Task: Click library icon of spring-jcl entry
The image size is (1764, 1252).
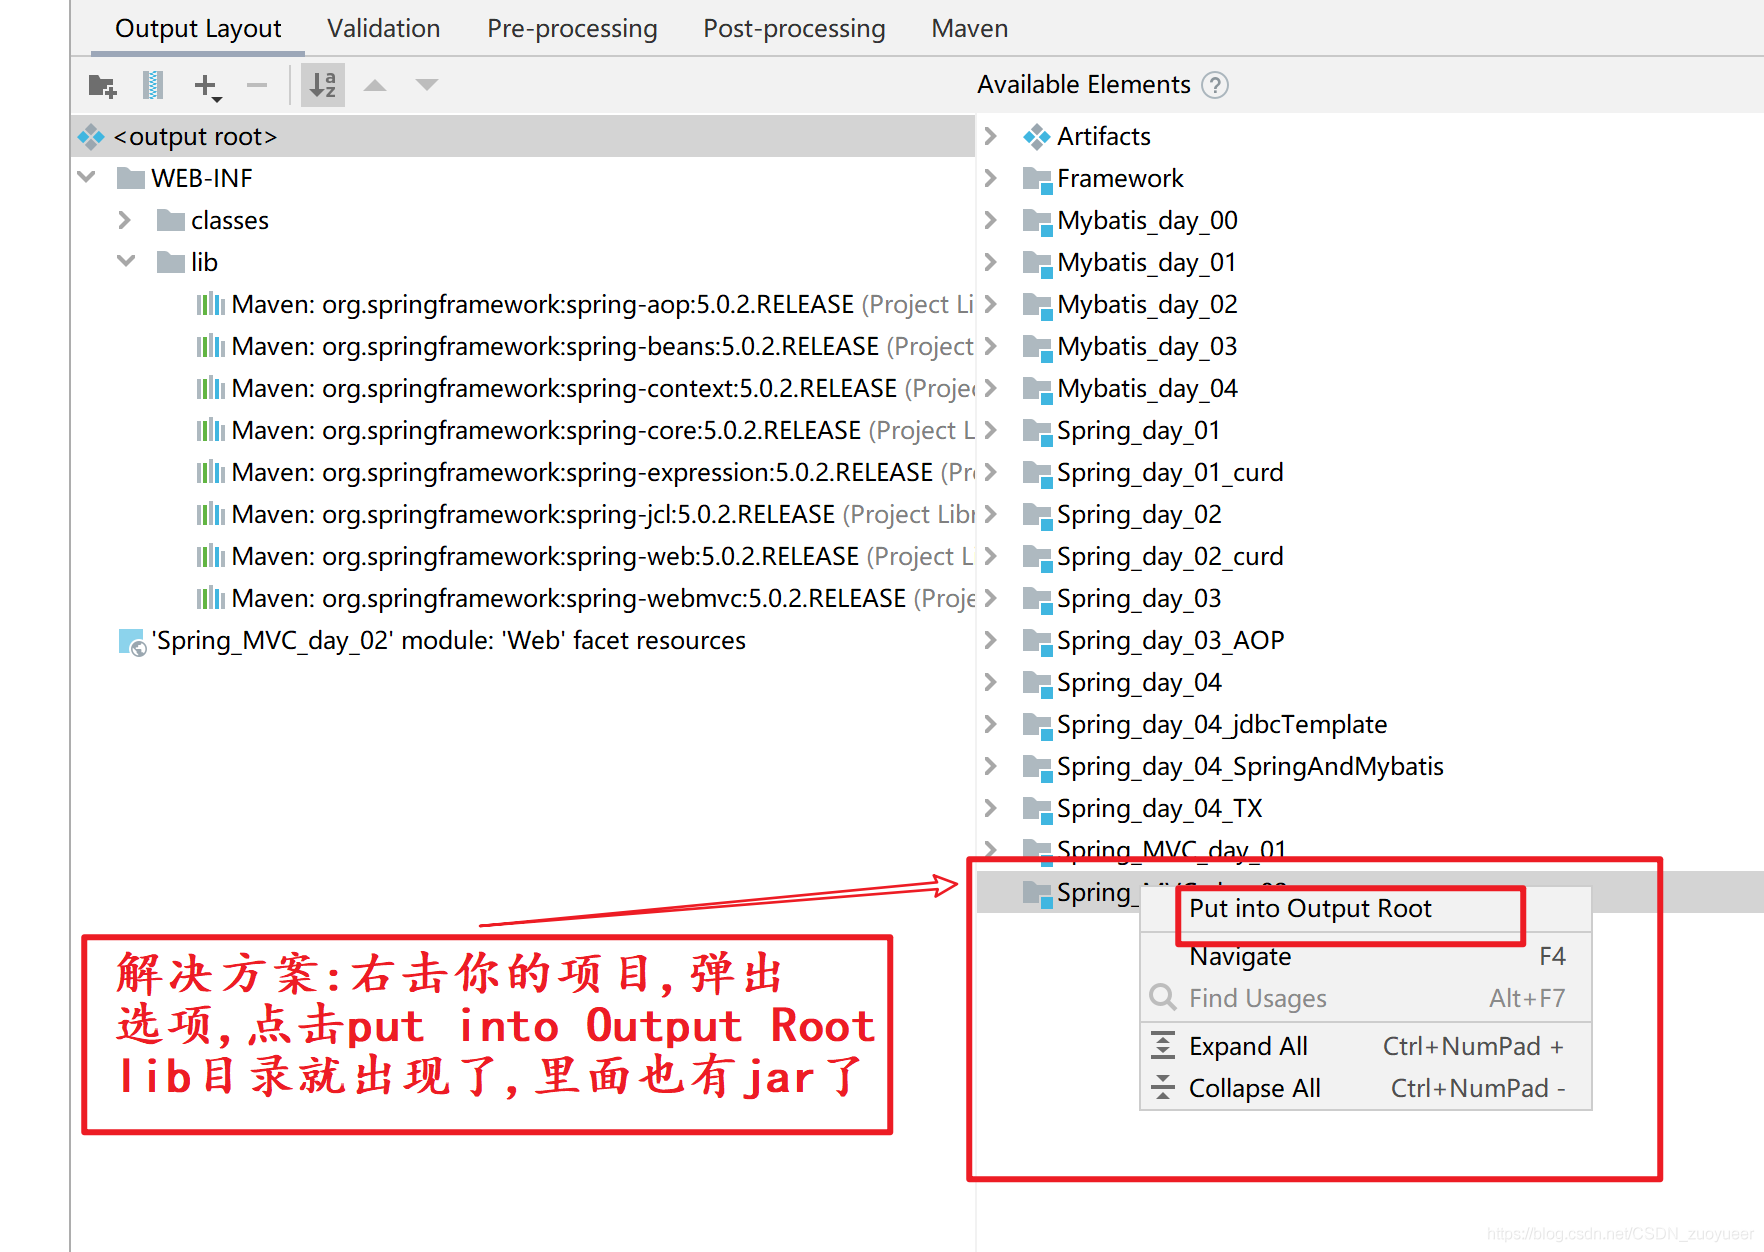Action: (211, 515)
